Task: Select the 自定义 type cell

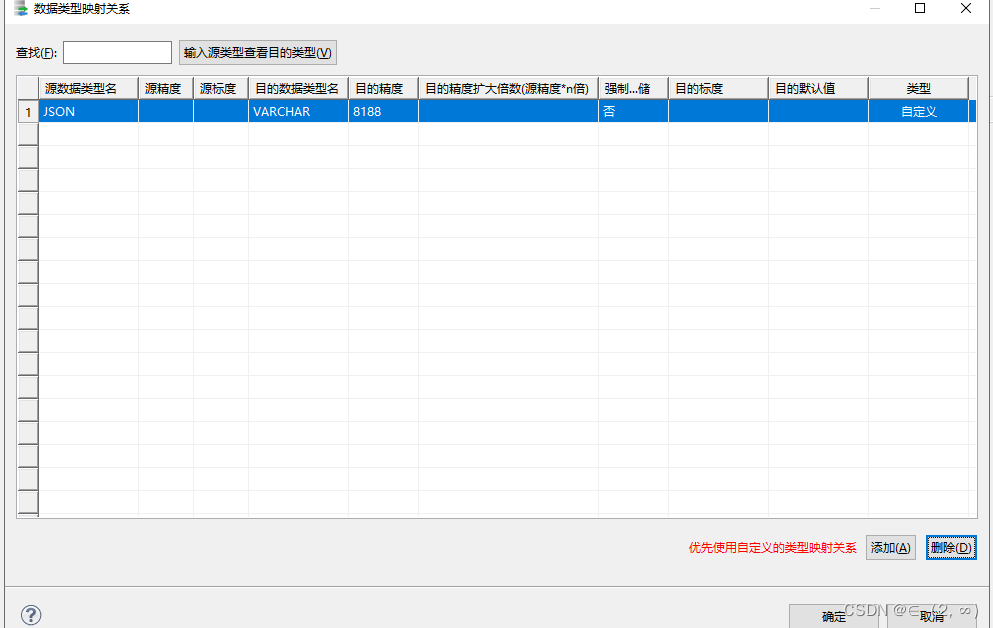Action: pos(919,111)
